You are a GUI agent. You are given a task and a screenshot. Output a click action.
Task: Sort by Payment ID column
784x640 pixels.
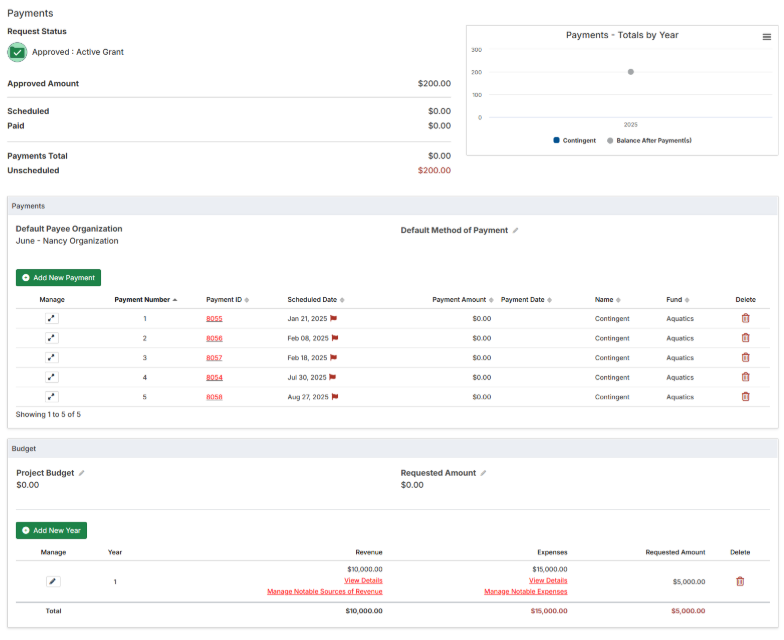(x=228, y=300)
